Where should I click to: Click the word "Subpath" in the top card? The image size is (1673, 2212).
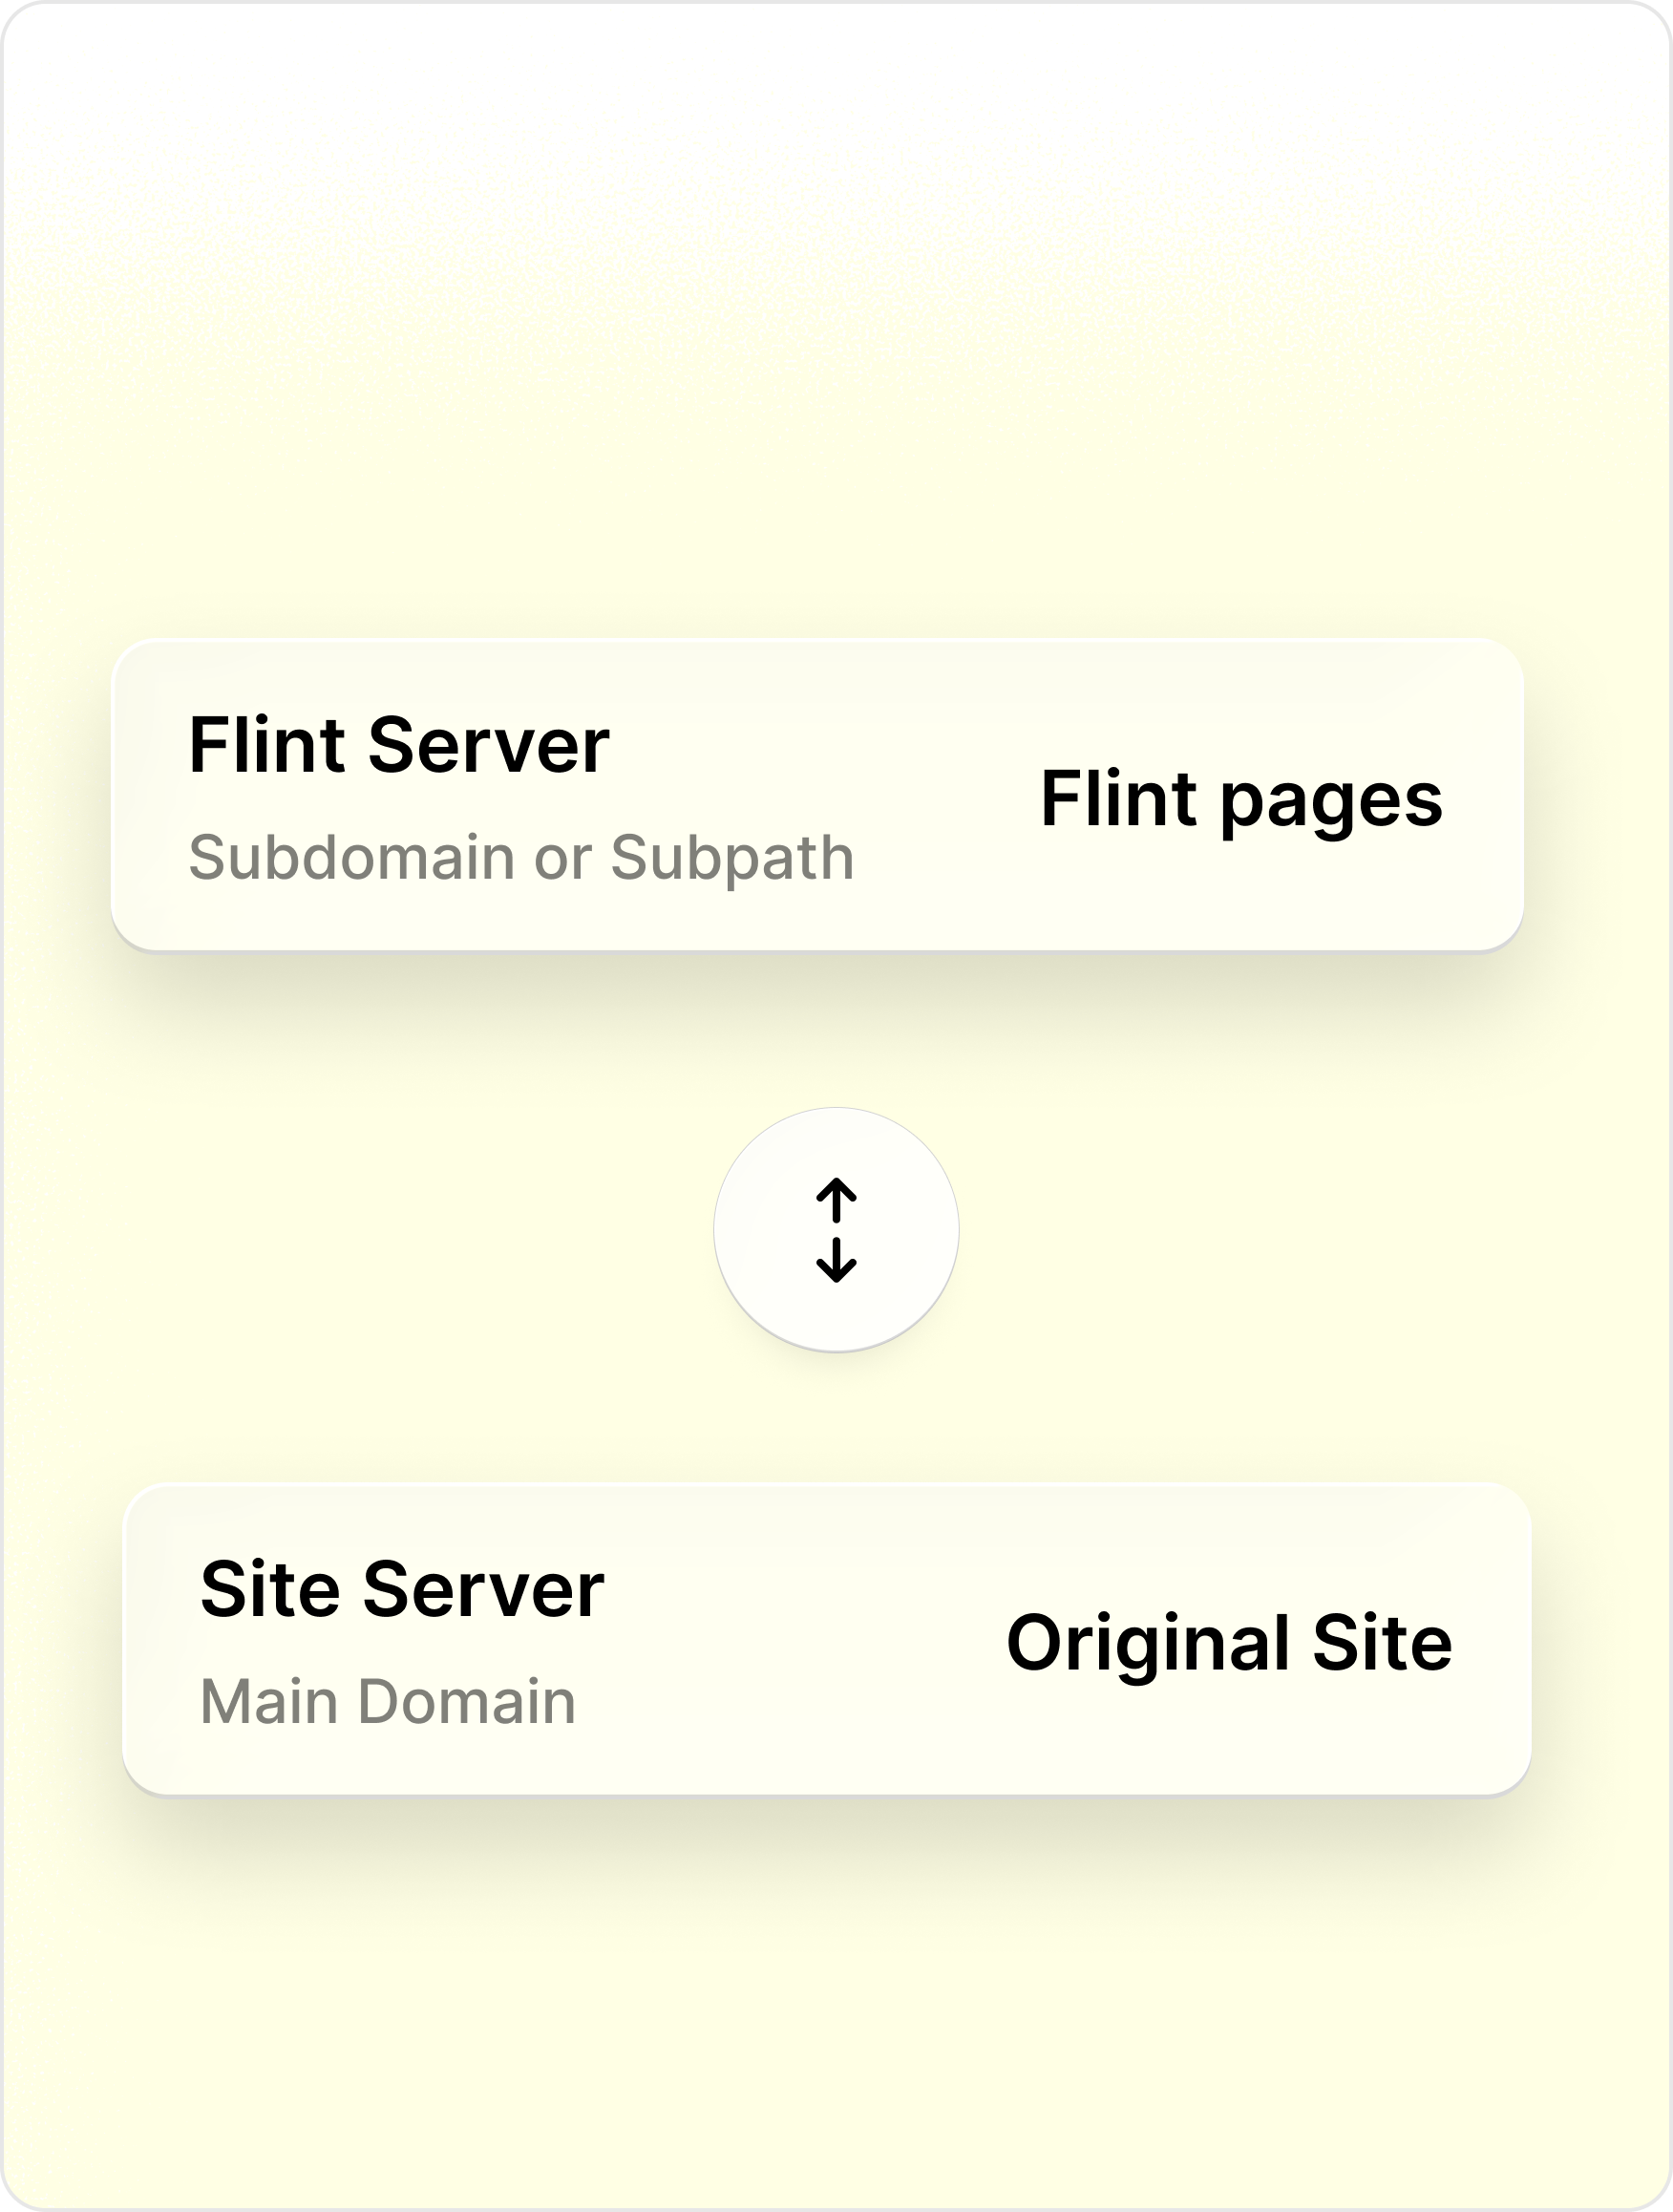click(732, 857)
